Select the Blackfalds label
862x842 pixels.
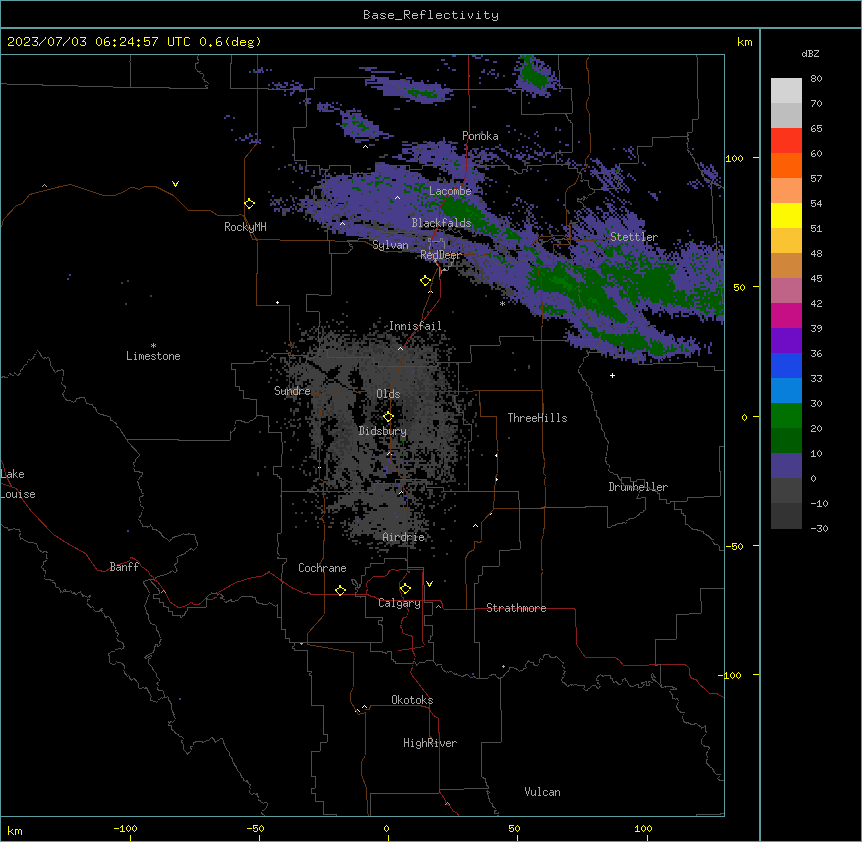[441, 223]
